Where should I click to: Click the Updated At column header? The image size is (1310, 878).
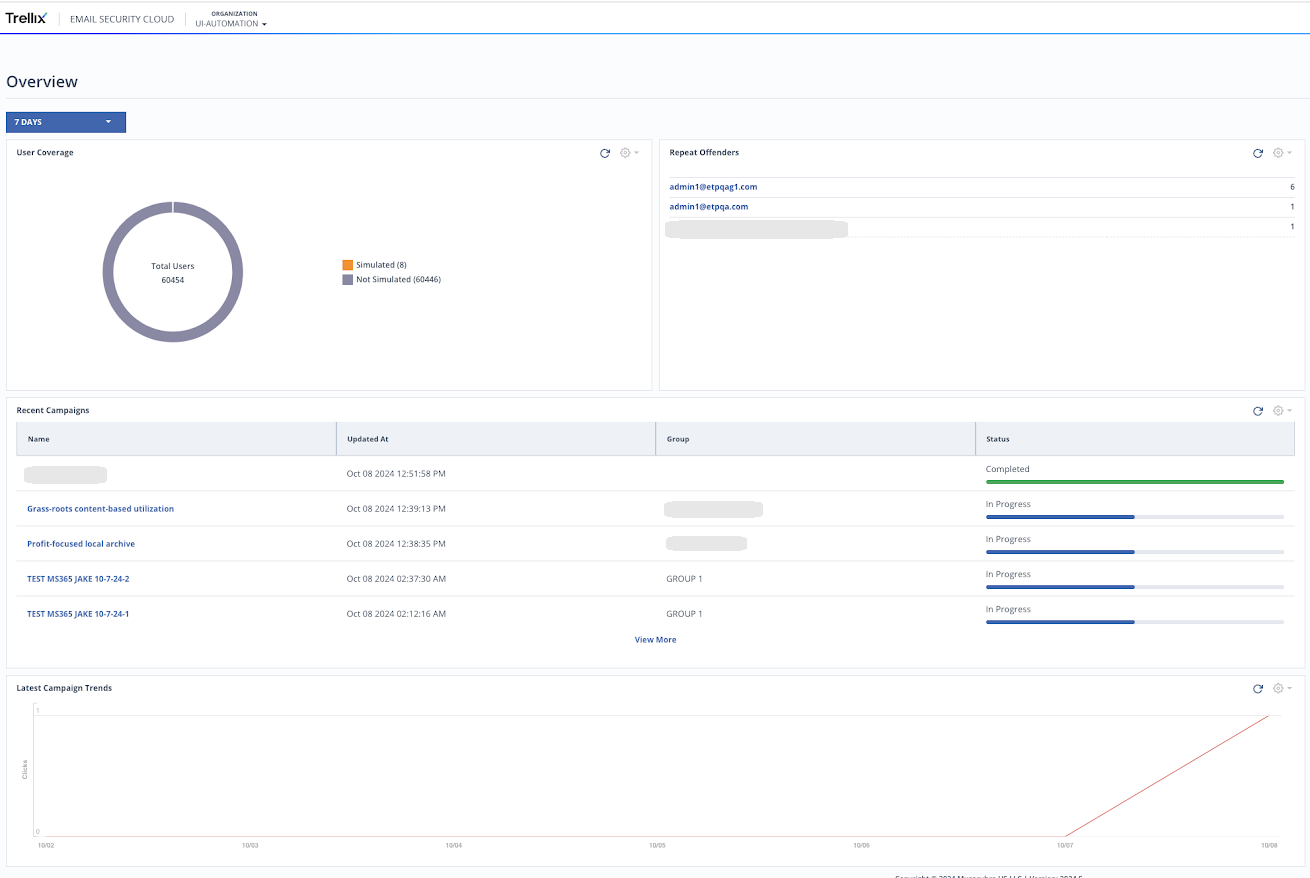(x=496, y=439)
